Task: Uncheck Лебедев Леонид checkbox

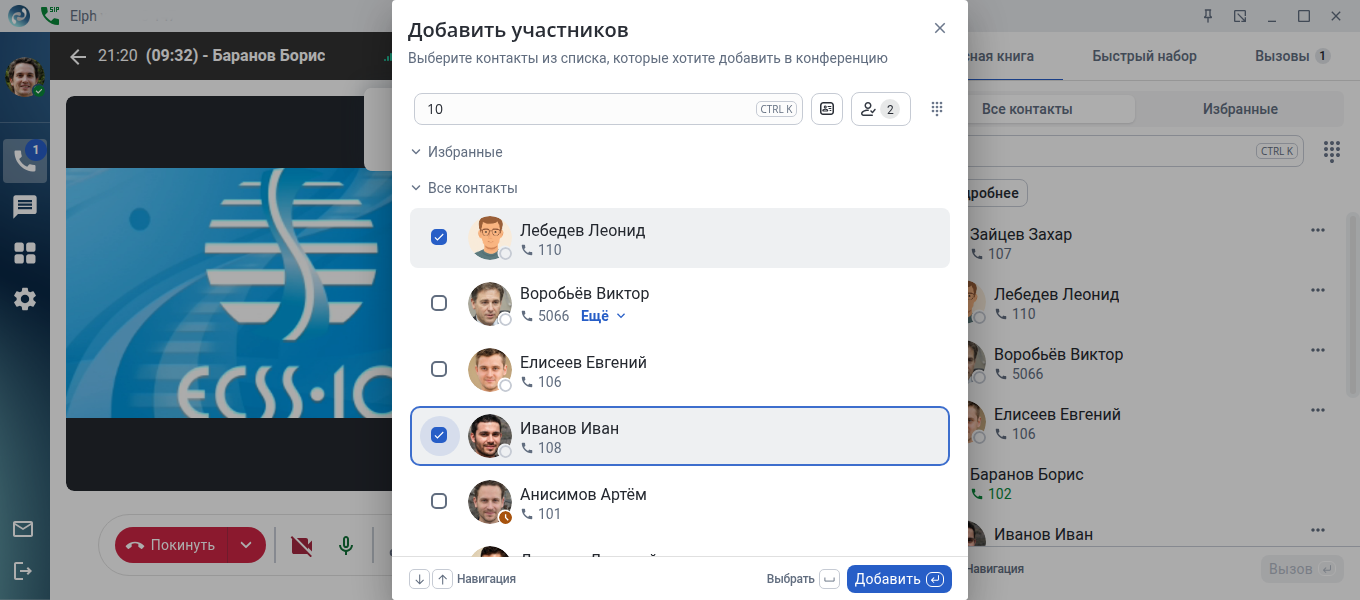Action: tap(439, 237)
